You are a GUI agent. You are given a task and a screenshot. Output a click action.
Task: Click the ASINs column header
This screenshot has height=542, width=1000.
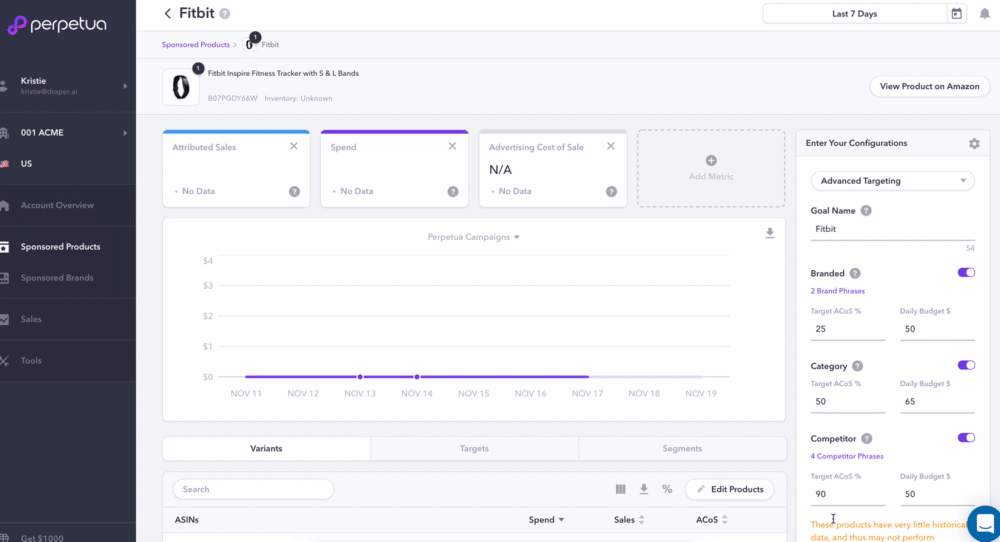click(x=186, y=520)
